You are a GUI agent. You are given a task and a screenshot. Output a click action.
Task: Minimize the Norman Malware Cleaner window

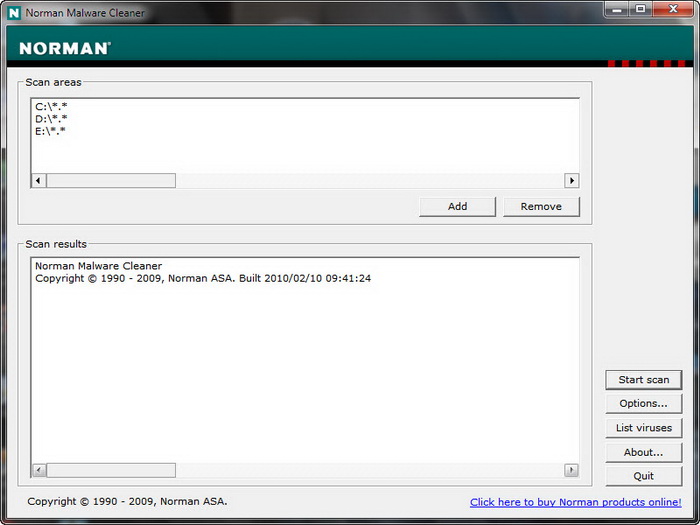[617, 9]
